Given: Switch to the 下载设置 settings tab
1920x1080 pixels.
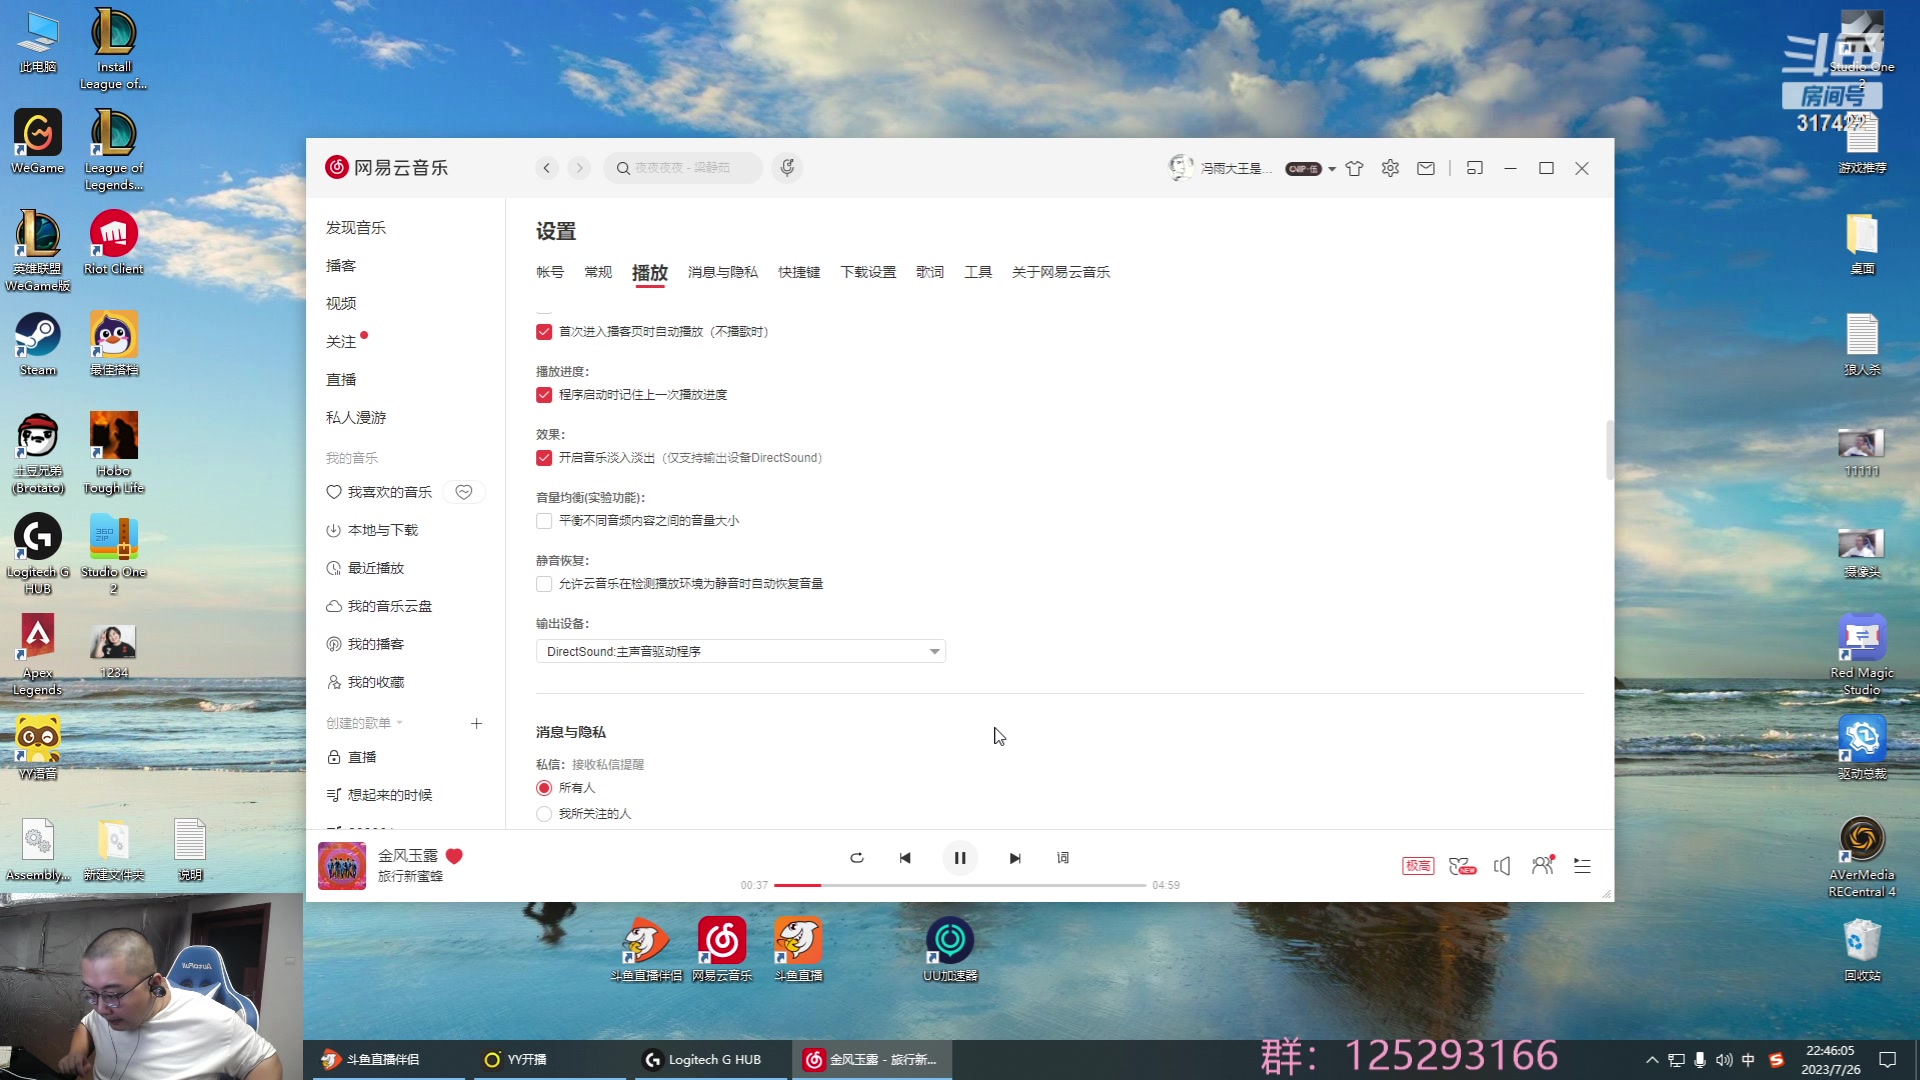Looking at the screenshot, I should [868, 272].
